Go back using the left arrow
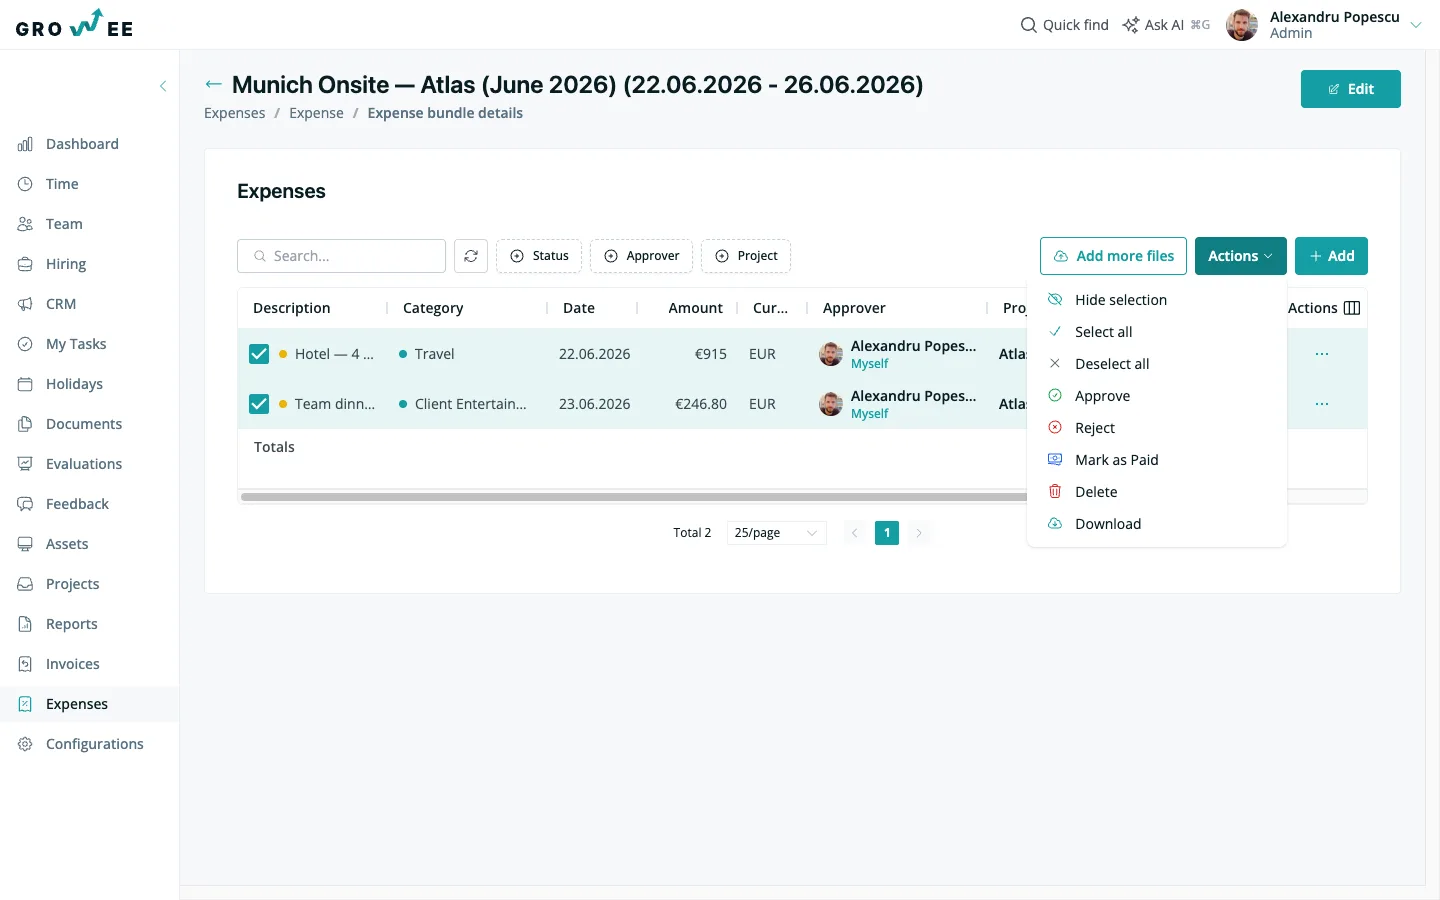1440x900 pixels. [x=213, y=84]
